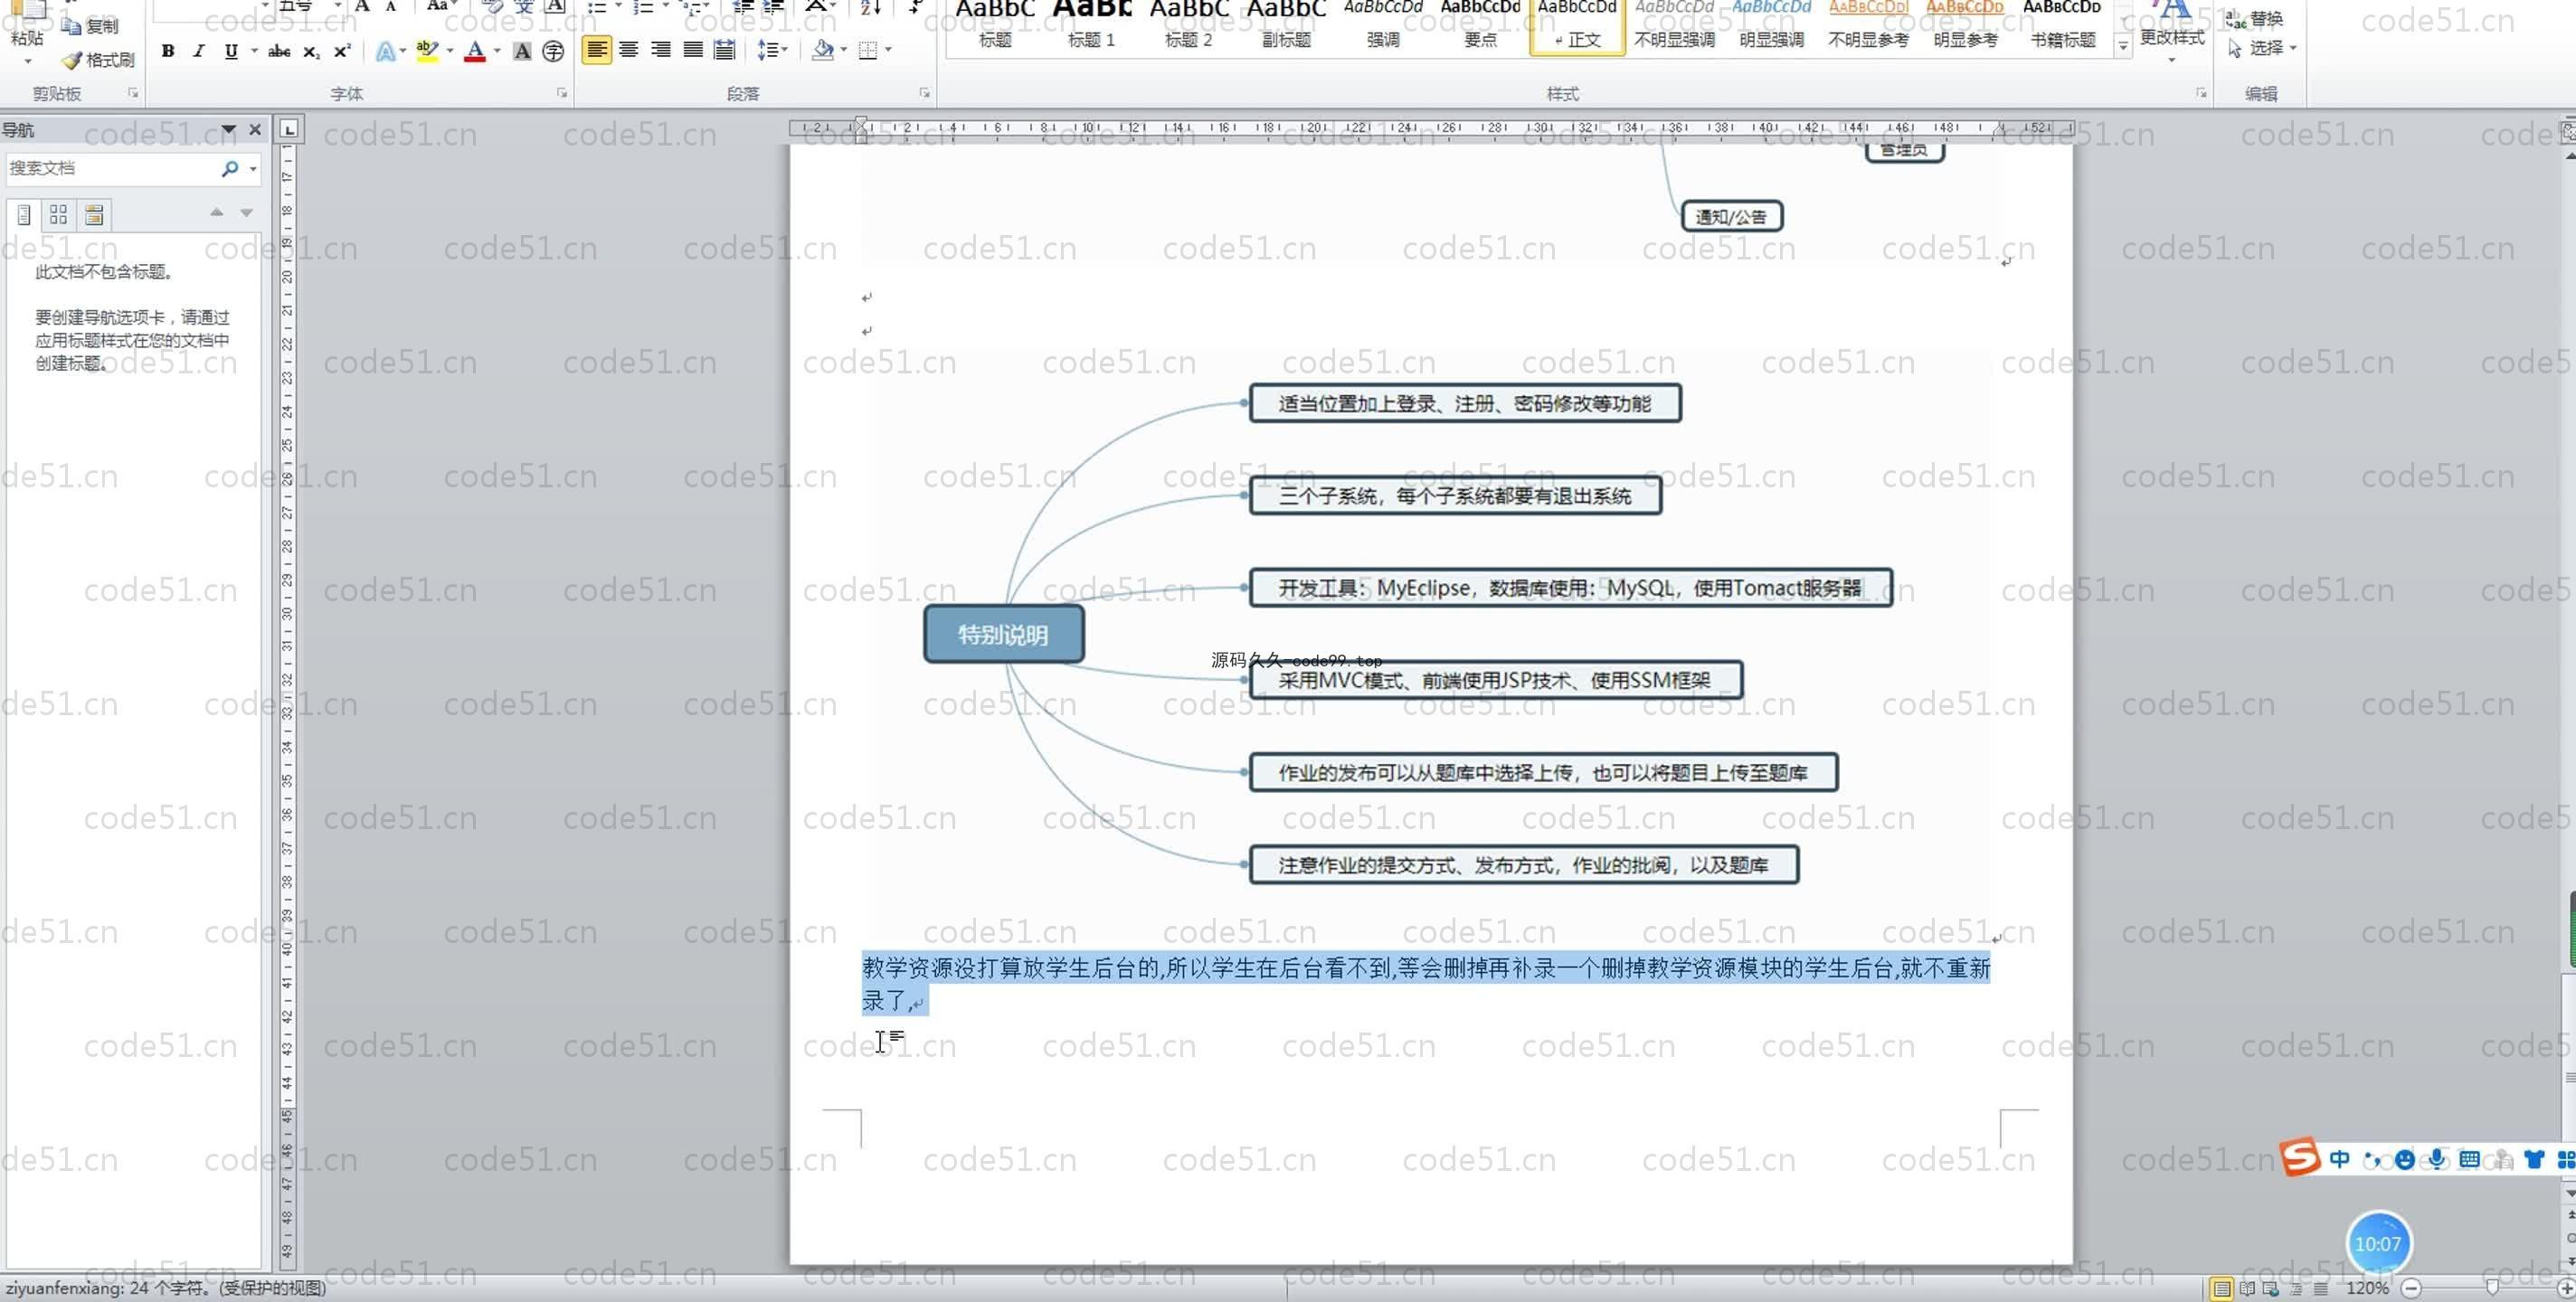This screenshot has height=1302, width=2576.
Task: Open the Select (选择) dropdown
Action: 2262,48
